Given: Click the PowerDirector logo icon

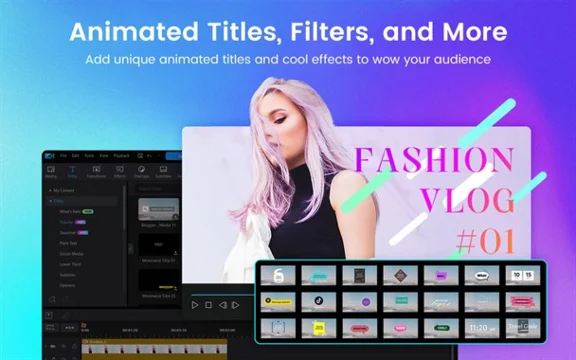Looking at the screenshot, I should (50, 156).
